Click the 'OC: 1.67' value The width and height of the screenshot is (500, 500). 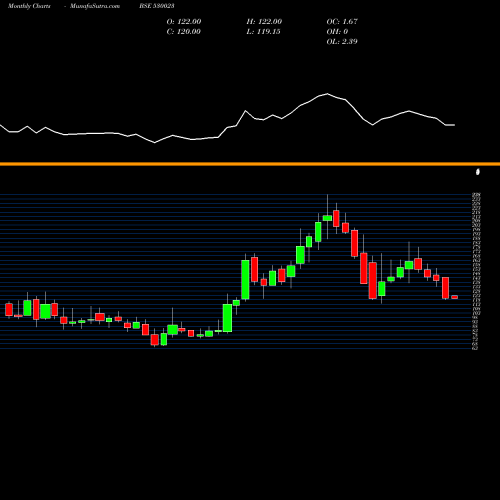coord(342,21)
